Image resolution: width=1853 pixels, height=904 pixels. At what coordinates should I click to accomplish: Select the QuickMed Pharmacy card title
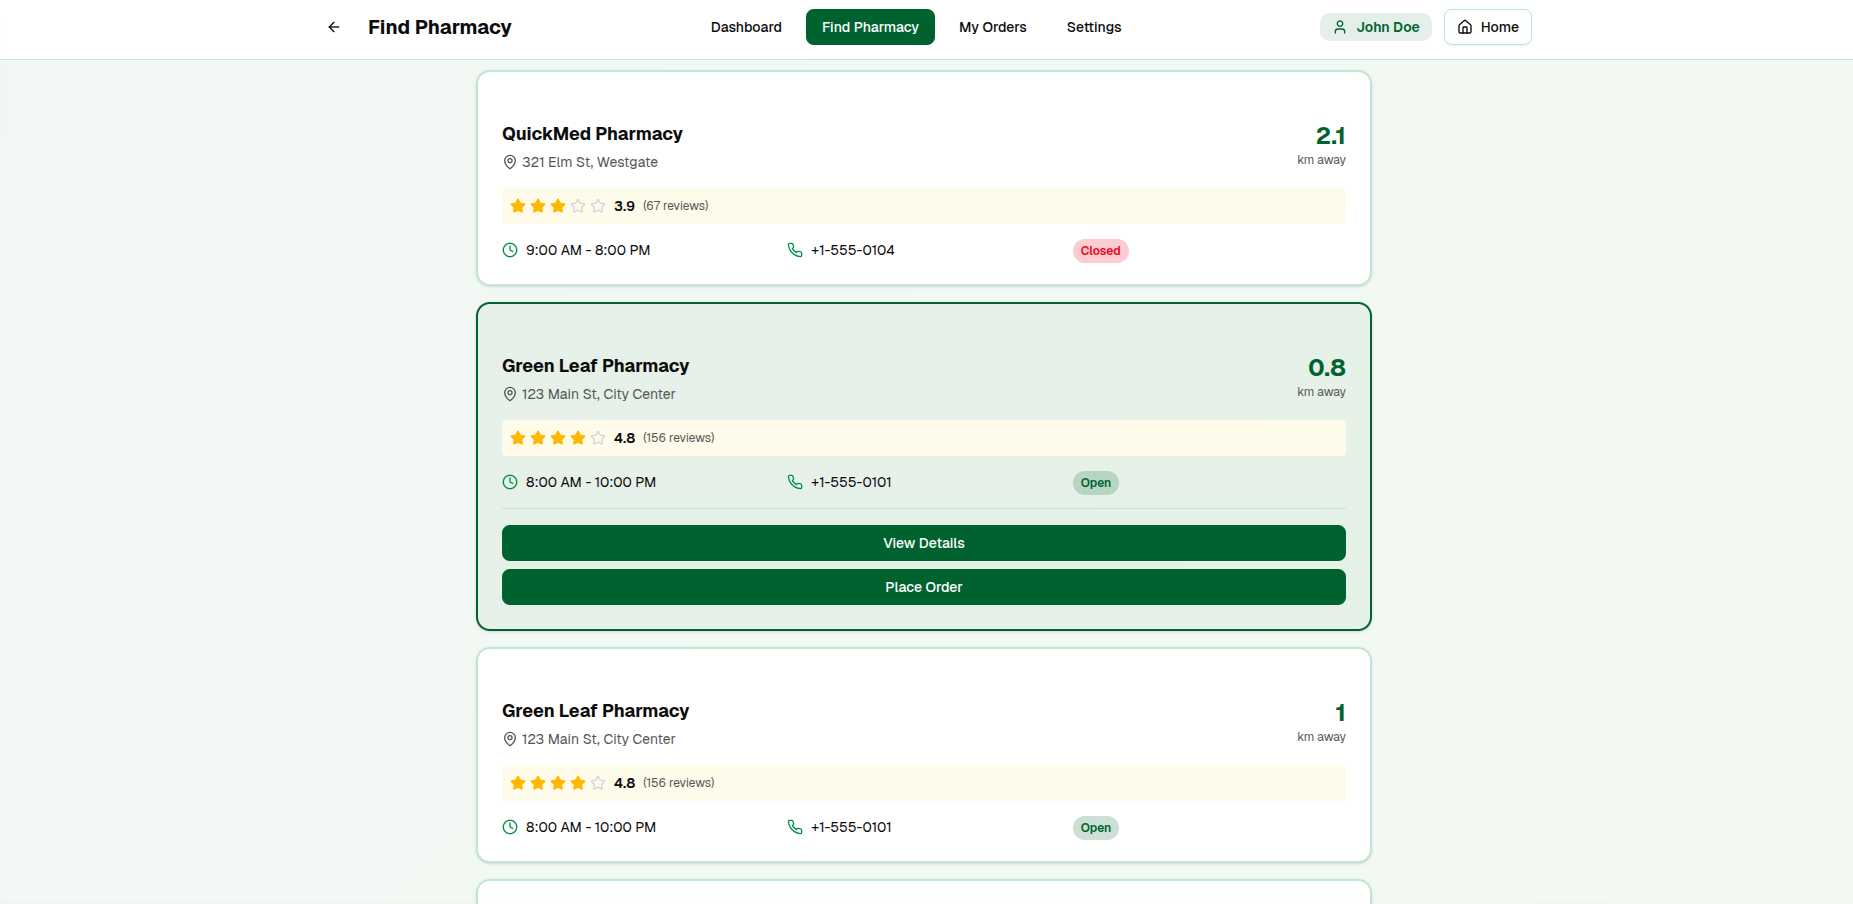click(592, 134)
